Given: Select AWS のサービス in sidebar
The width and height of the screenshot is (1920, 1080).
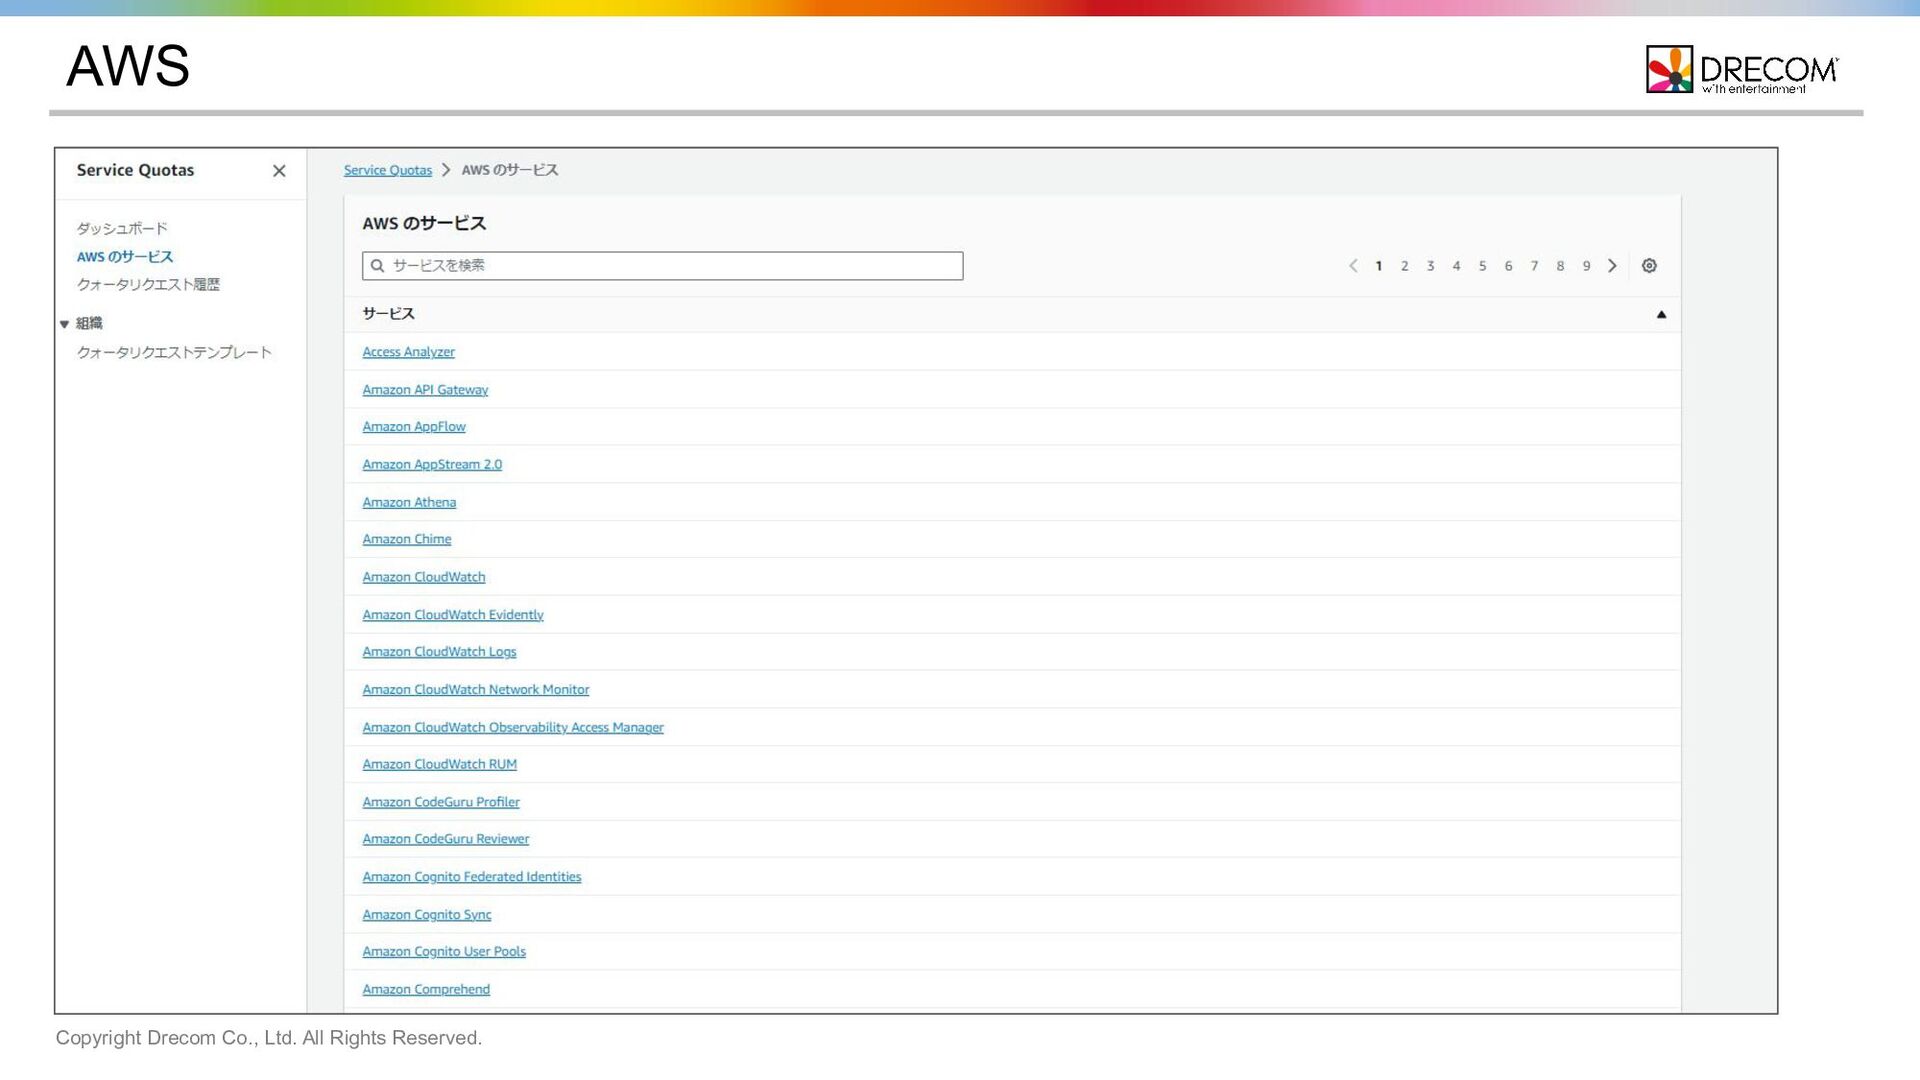Looking at the screenshot, I should point(125,257).
